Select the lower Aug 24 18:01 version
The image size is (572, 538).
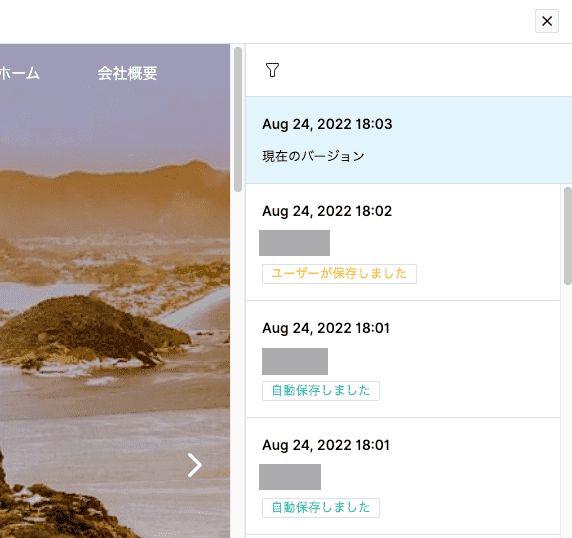click(x=403, y=476)
